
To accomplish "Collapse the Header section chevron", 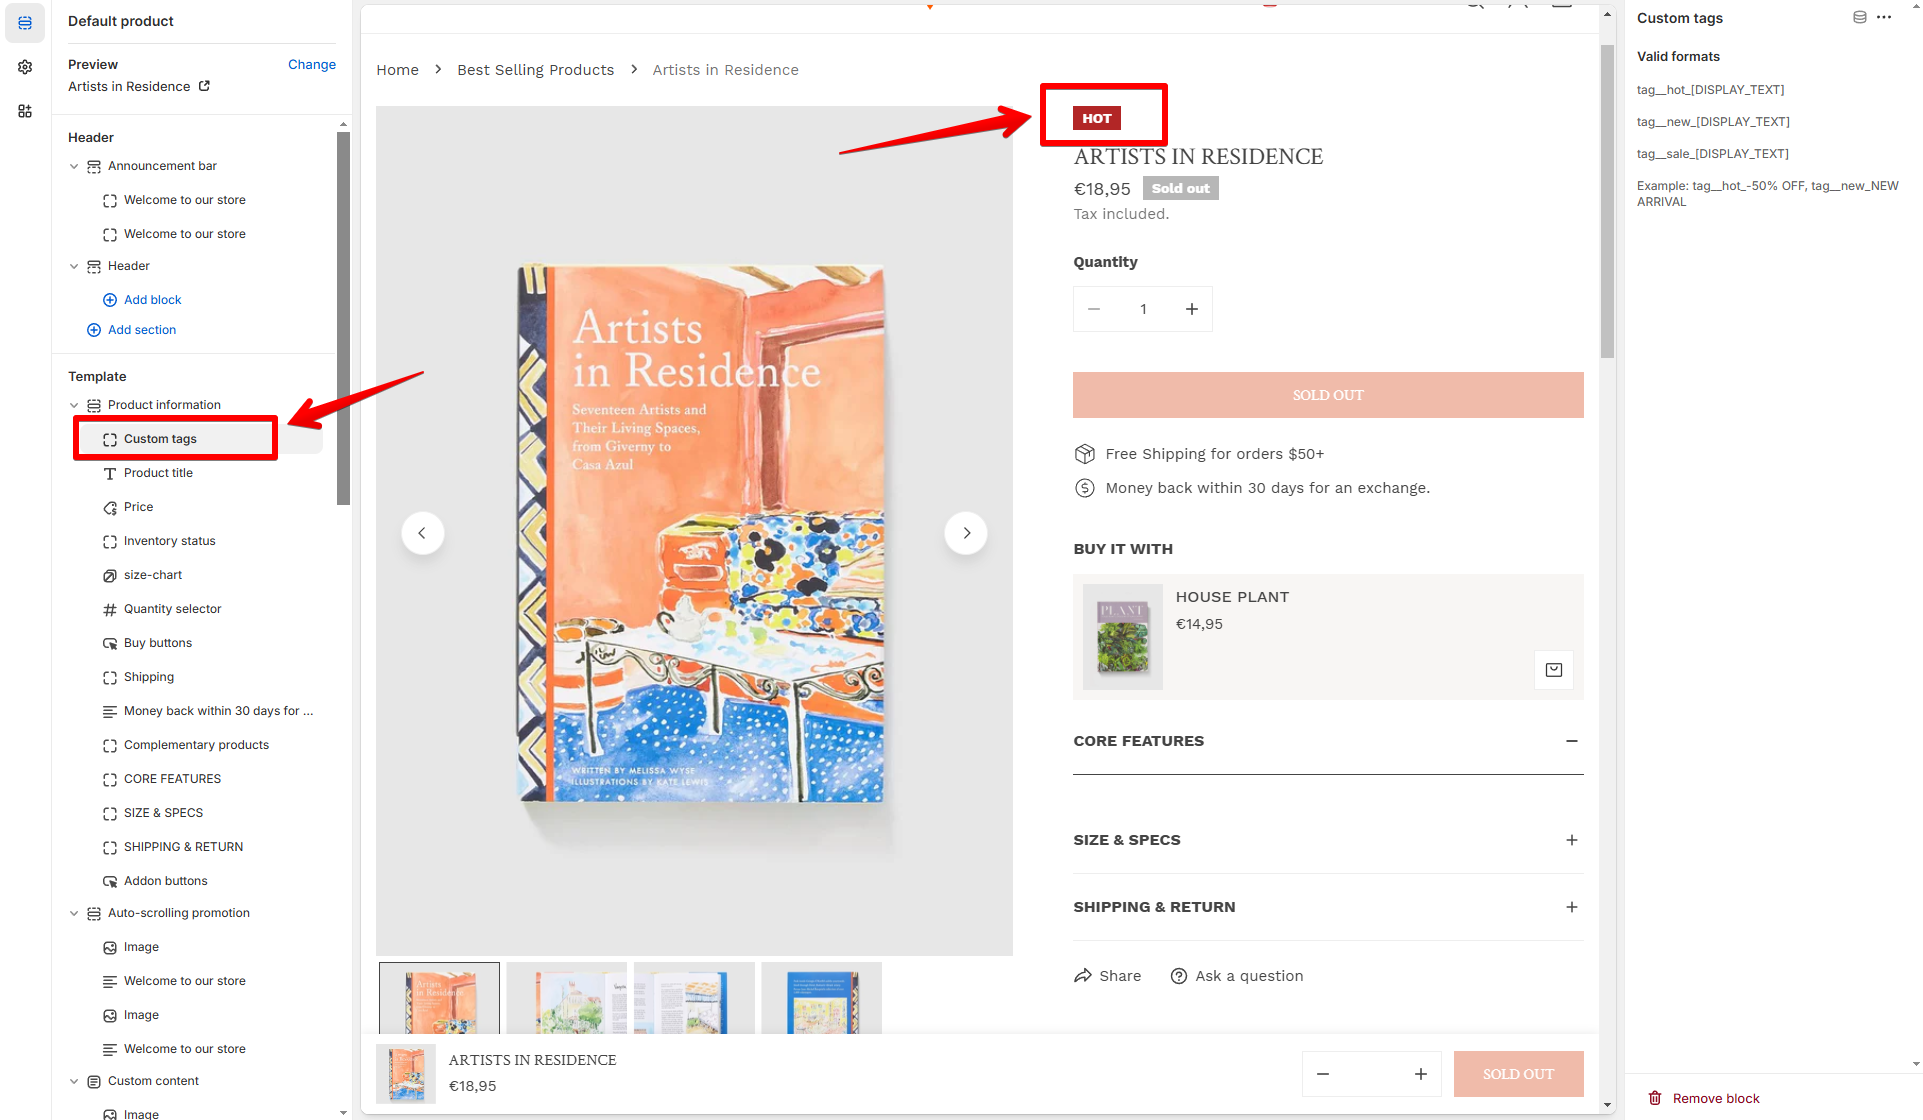I will 74,266.
